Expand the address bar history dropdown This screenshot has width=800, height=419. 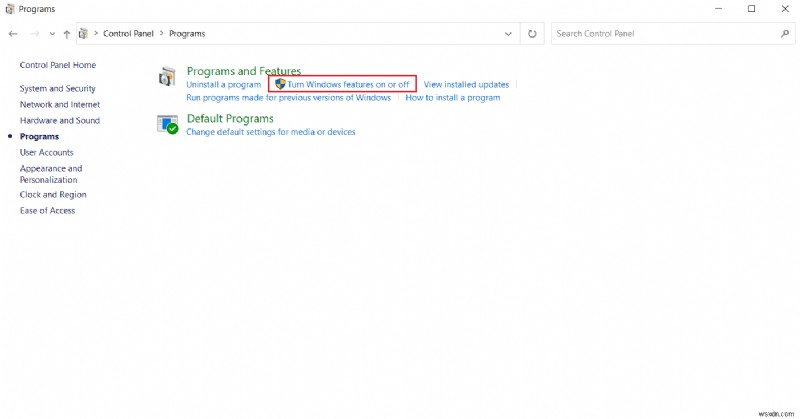pos(508,34)
